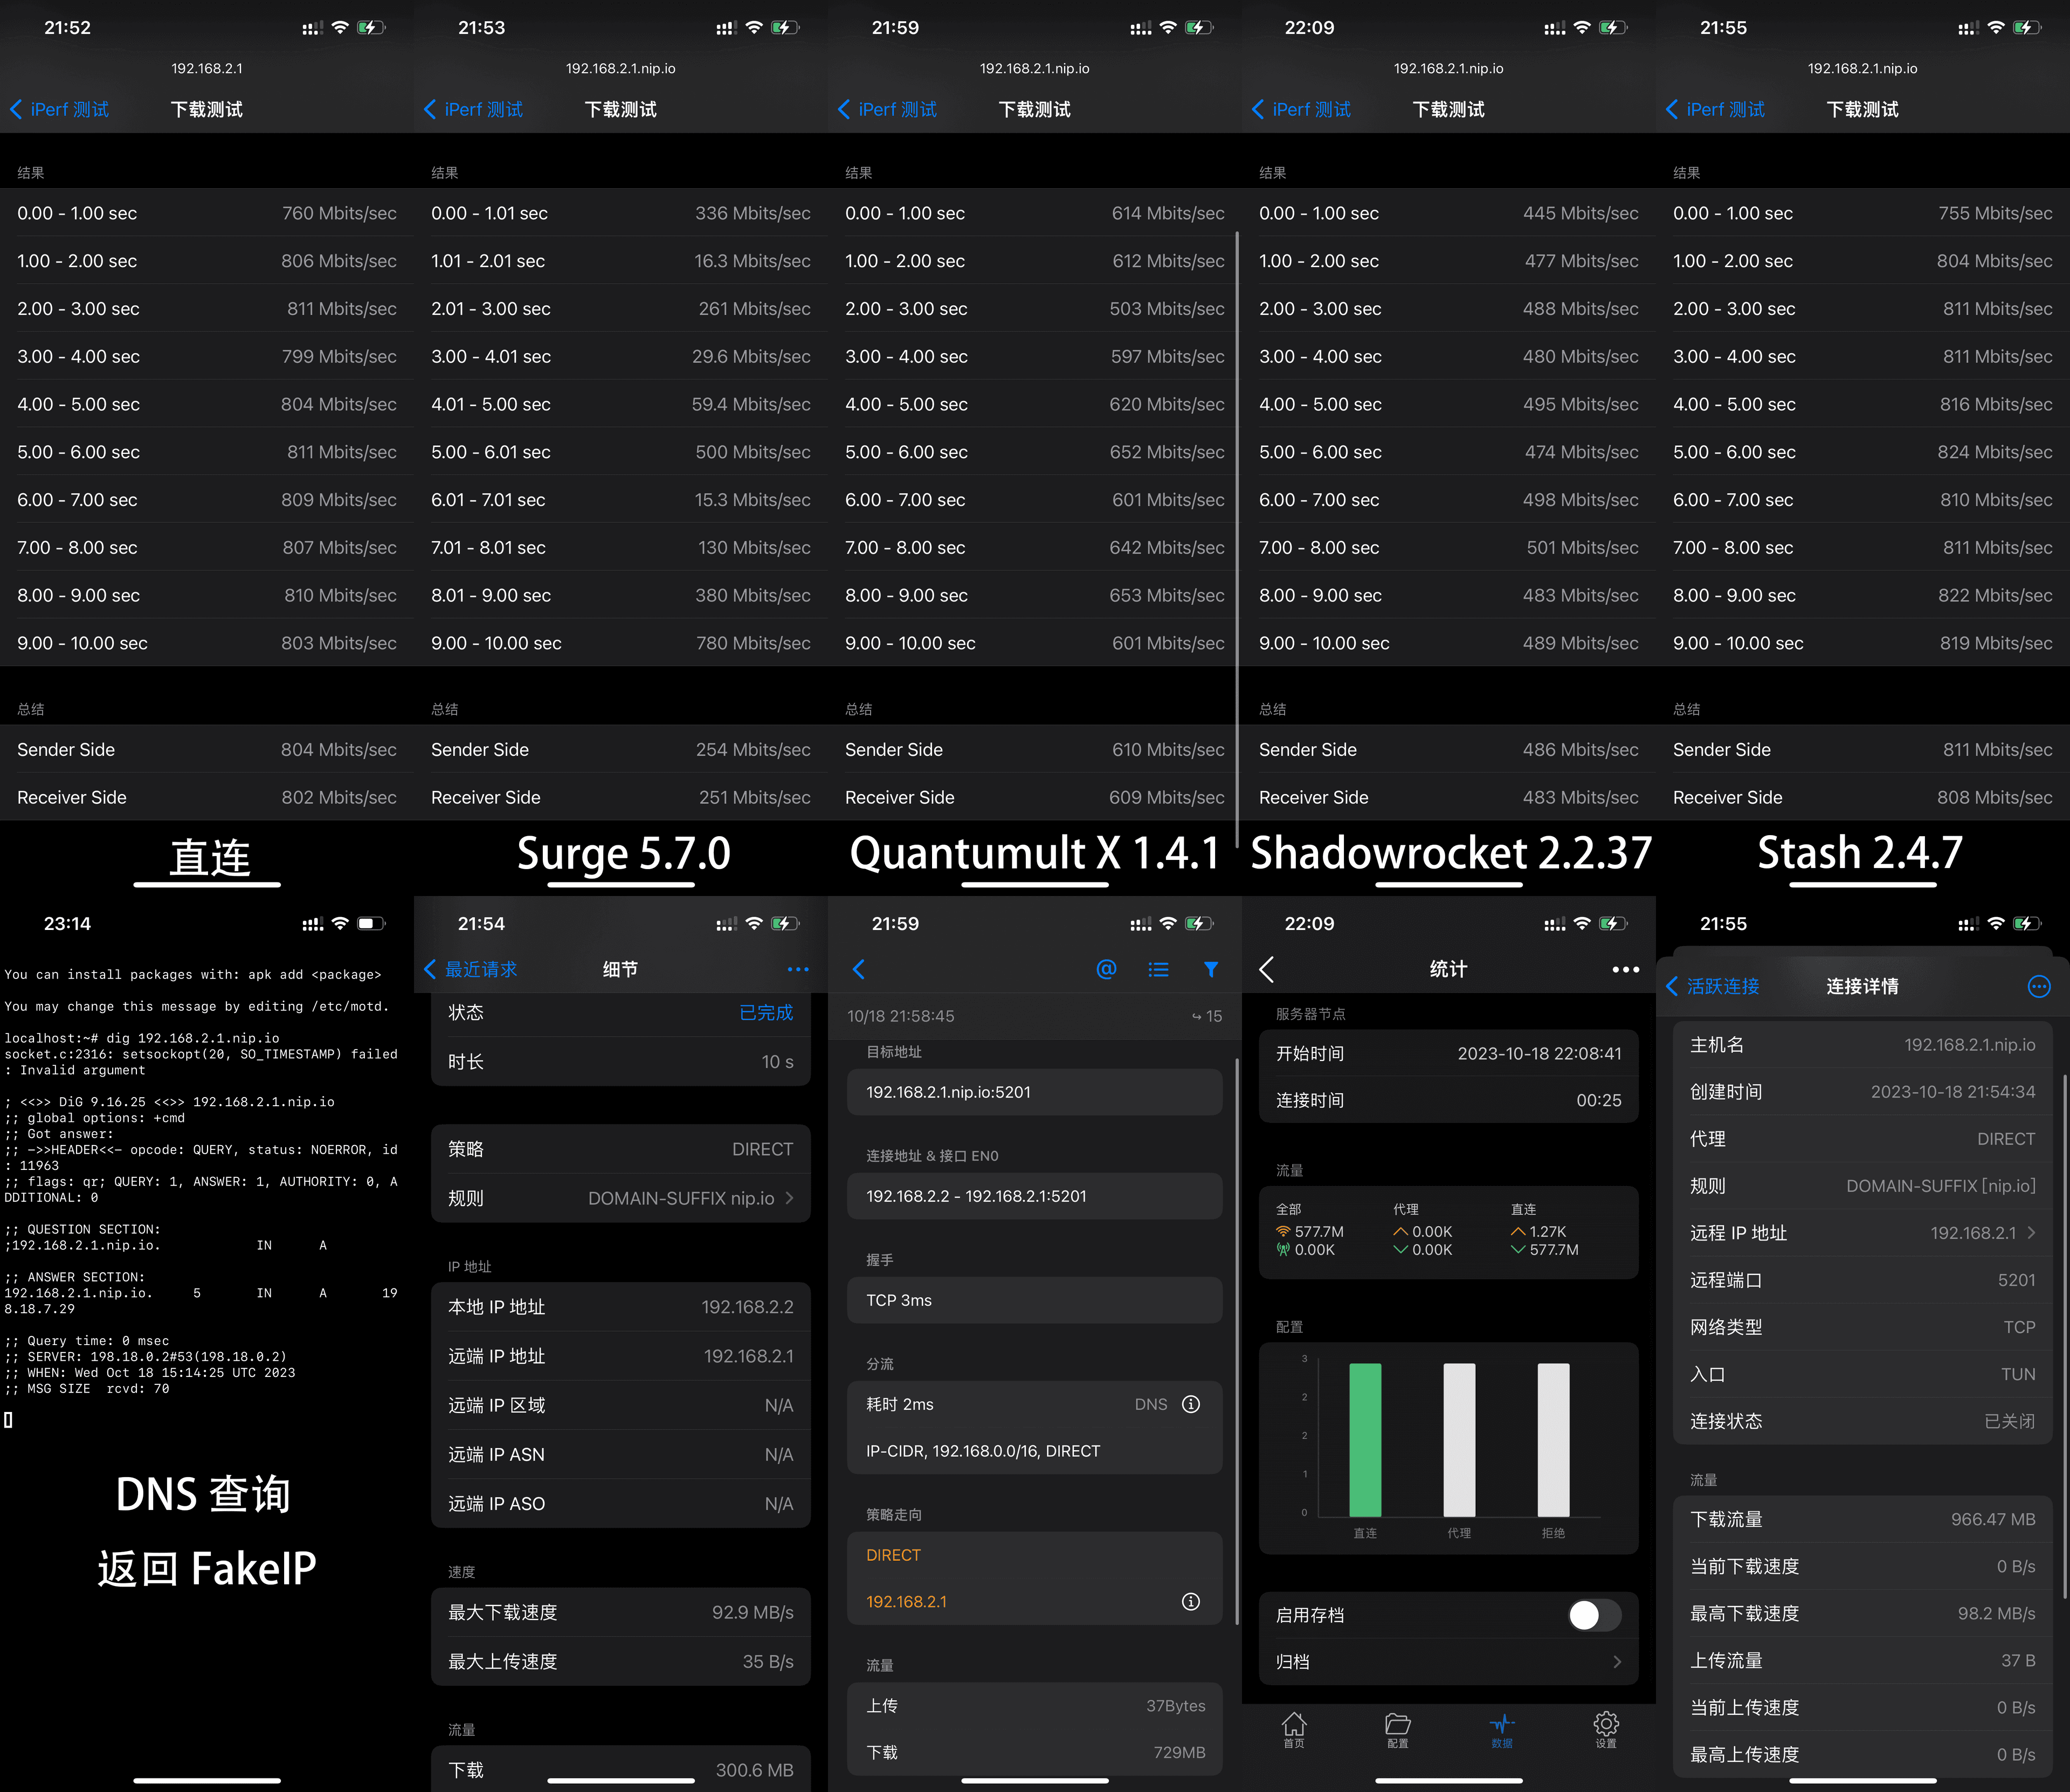
Task: Tap 目标地址 192.168.2.1.nip.io:5201 field
Action: [1034, 1092]
